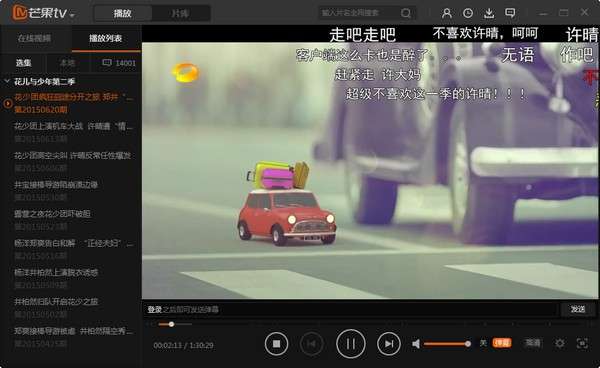
Task: Pause the video playback
Action: [351, 344]
